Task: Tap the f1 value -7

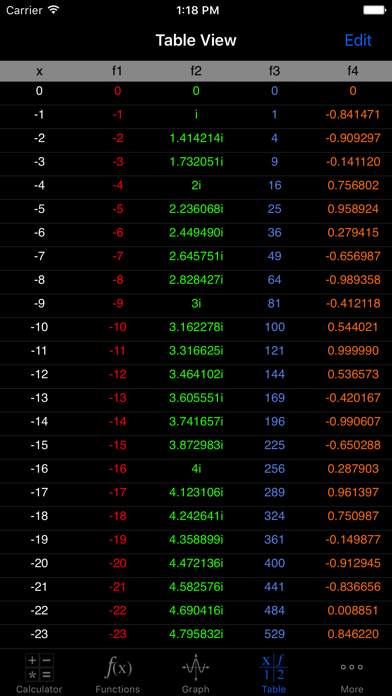Action: point(118,256)
